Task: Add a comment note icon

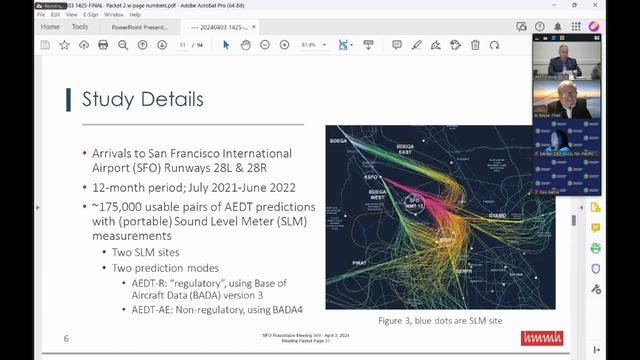Action: point(397,45)
